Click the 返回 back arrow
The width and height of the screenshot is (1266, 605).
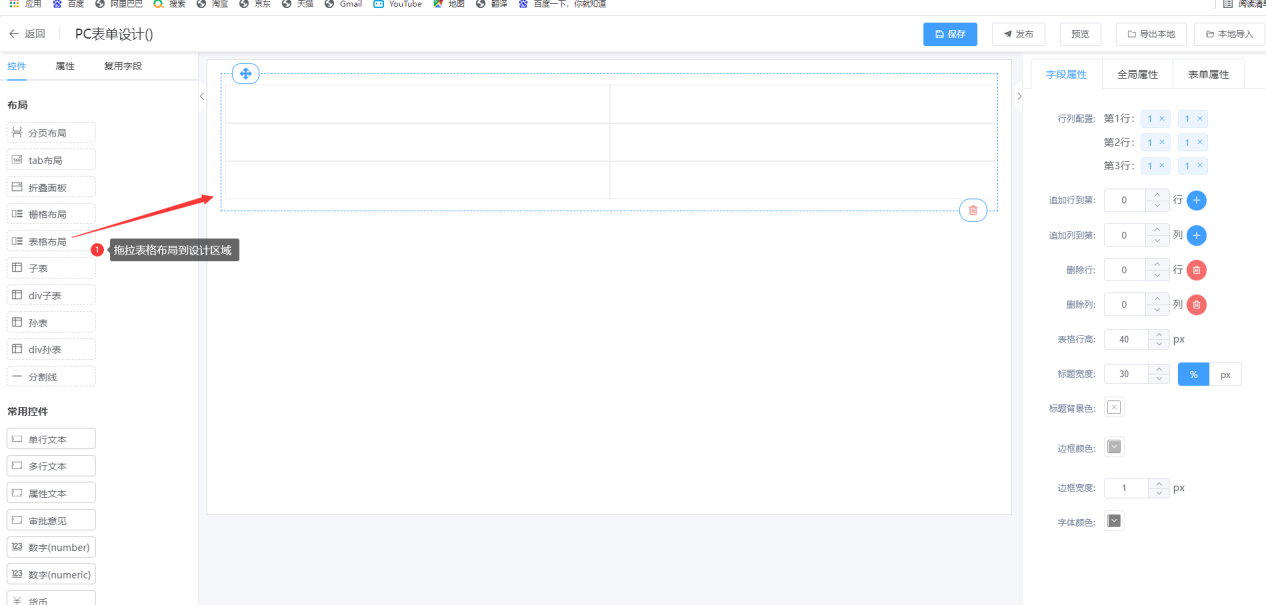click(14, 34)
